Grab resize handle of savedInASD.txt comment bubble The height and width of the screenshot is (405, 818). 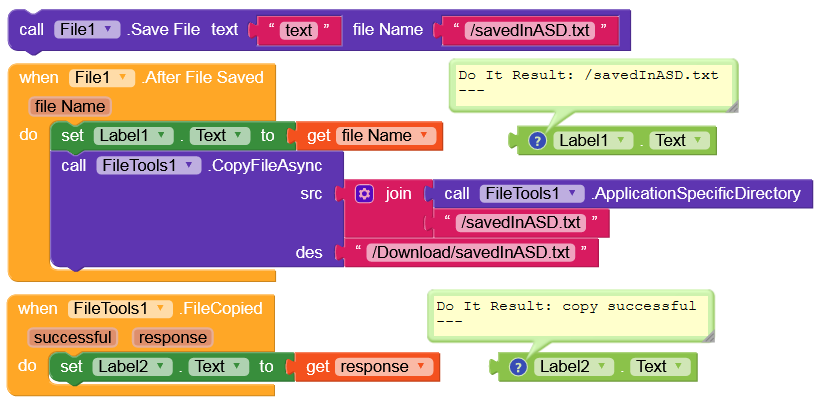pos(733,106)
